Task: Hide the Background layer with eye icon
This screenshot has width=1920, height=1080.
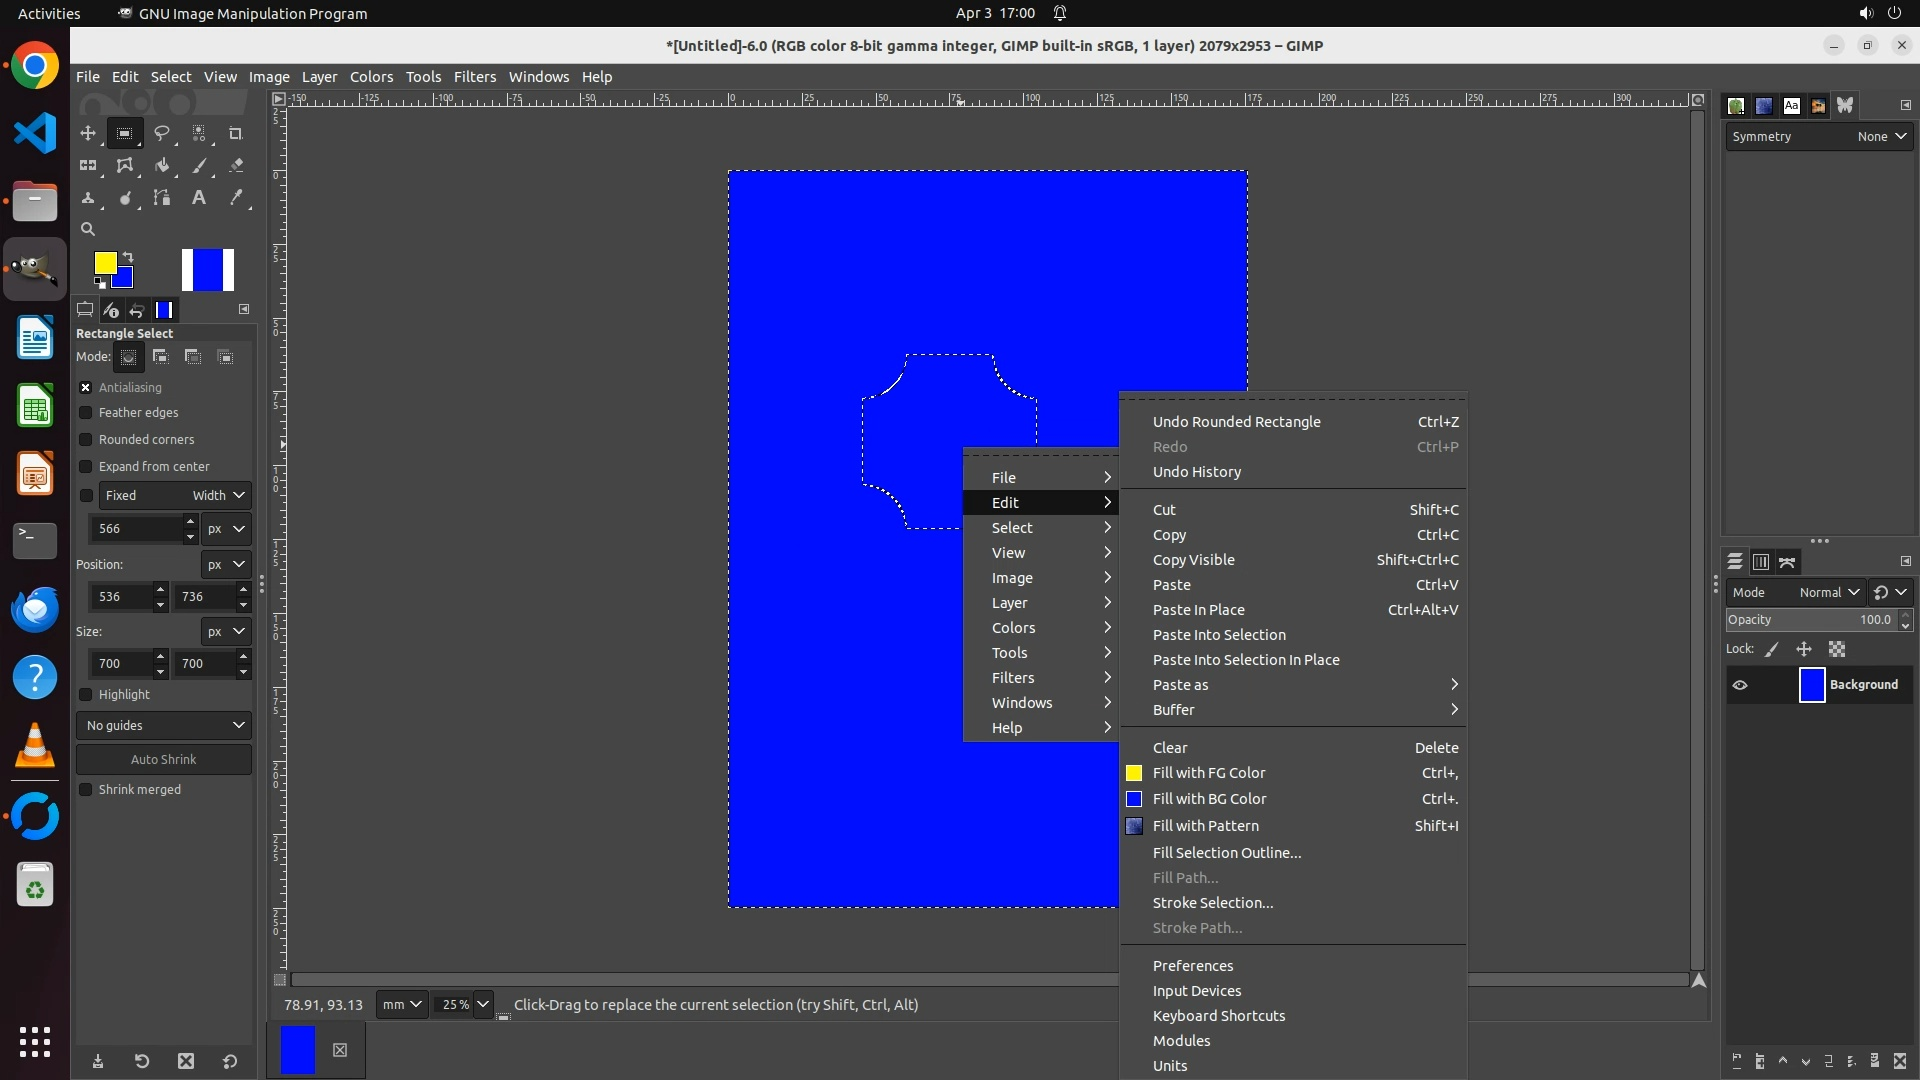Action: [x=1740, y=685]
